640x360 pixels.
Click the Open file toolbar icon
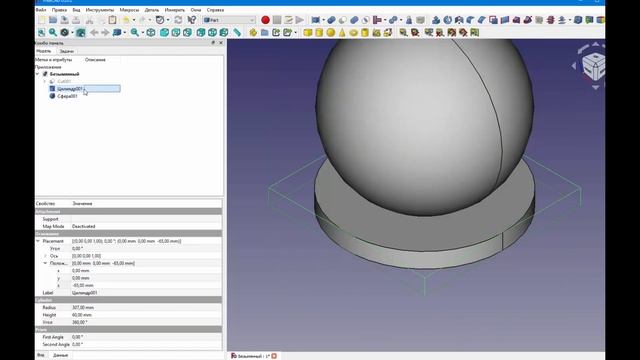click(53, 20)
